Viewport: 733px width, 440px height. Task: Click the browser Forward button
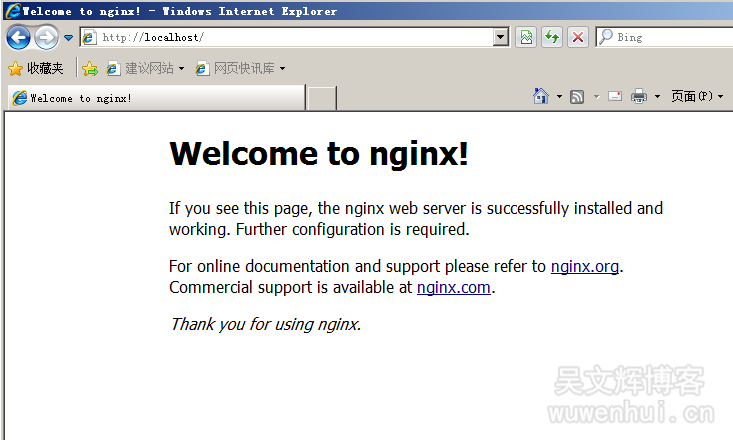tap(46, 38)
